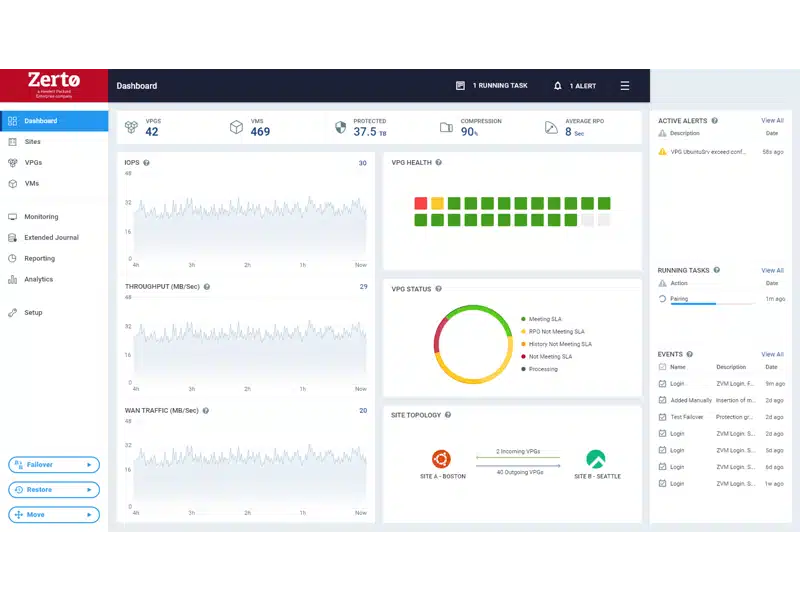Expand the Restore button arrow

coord(90,490)
